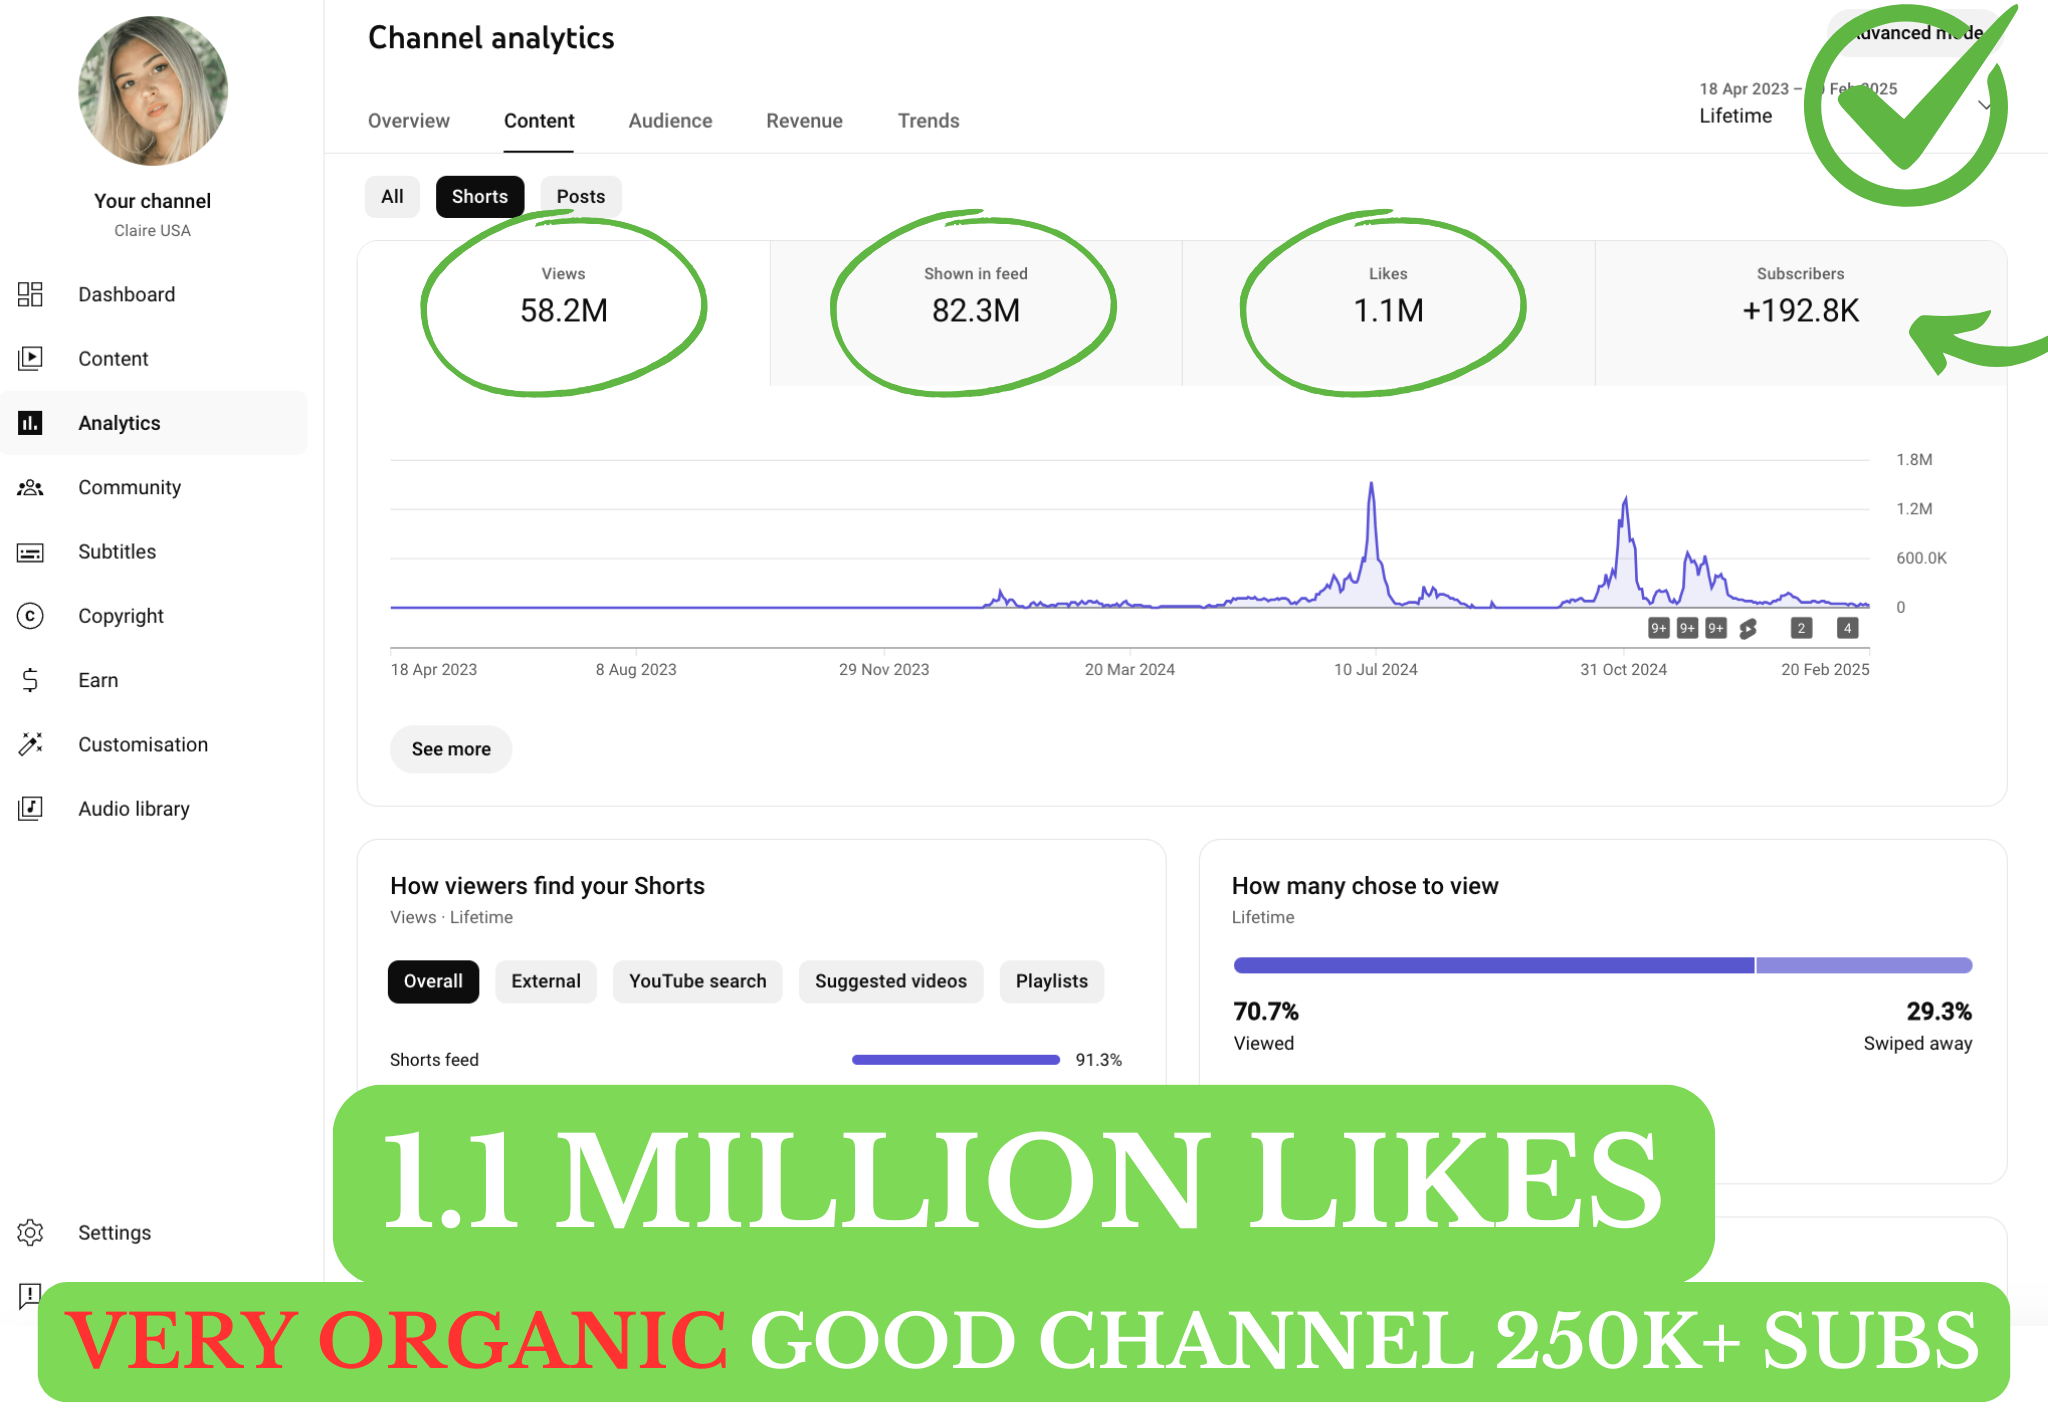Open the Earn dollar icon

click(30, 680)
